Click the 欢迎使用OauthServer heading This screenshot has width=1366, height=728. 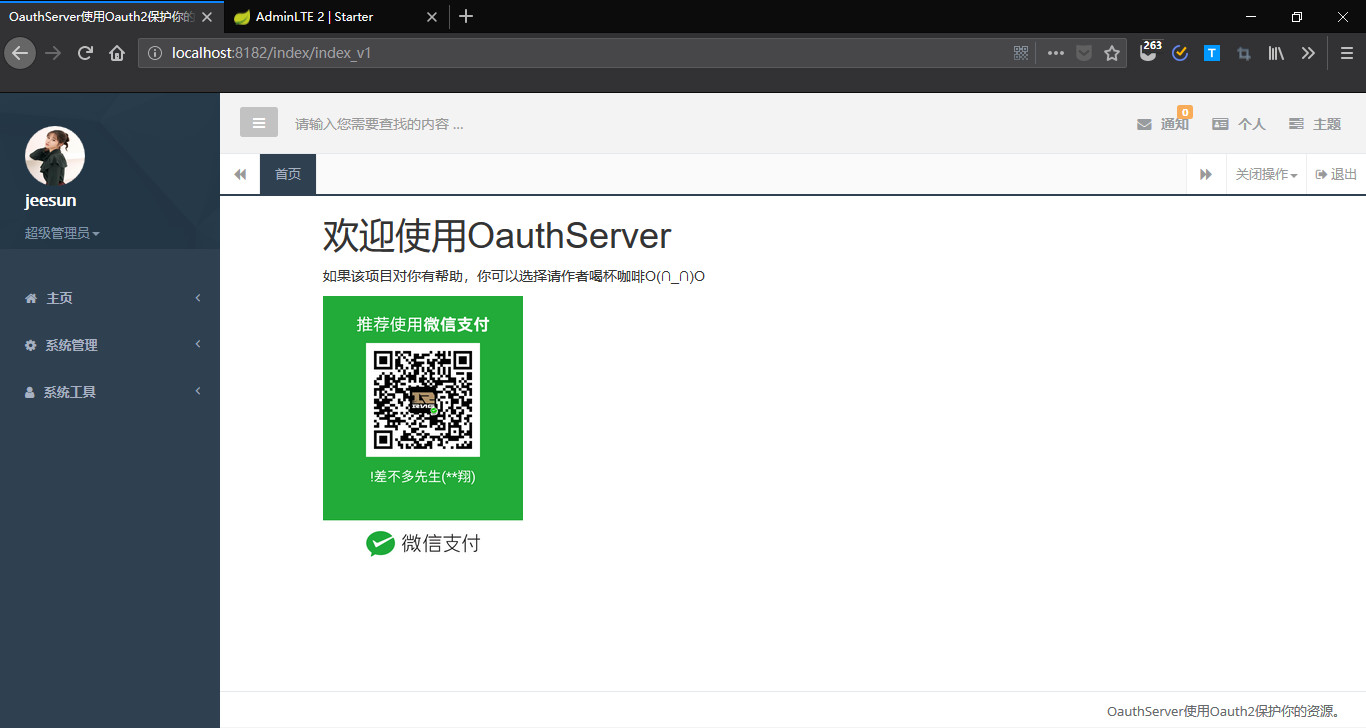497,236
